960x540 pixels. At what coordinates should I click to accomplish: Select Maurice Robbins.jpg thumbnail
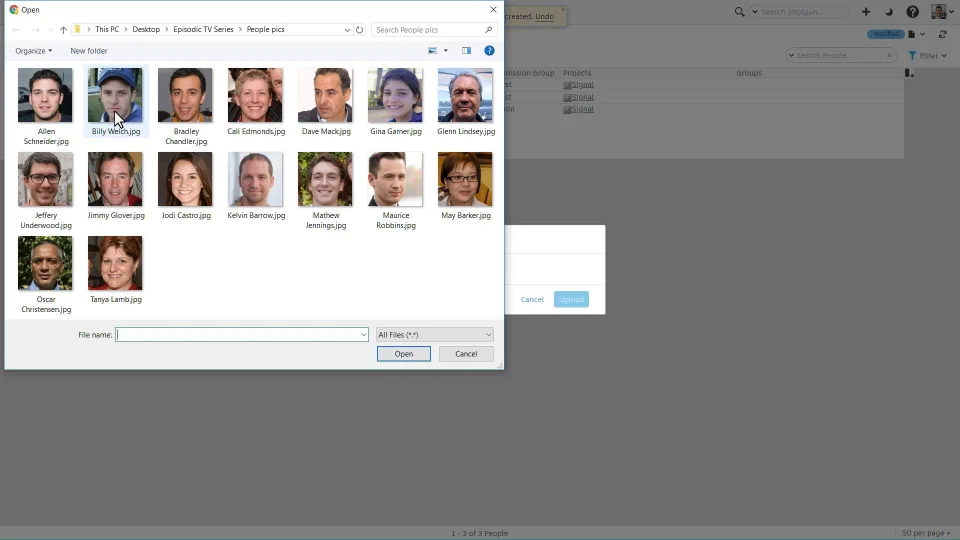point(395,179)
